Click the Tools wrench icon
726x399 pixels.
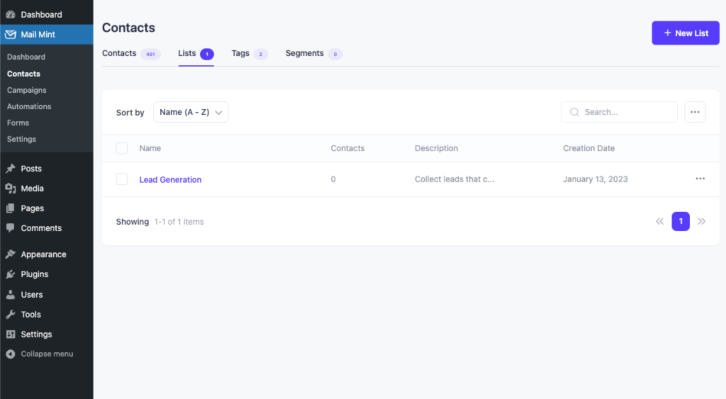tap(10, 314)
